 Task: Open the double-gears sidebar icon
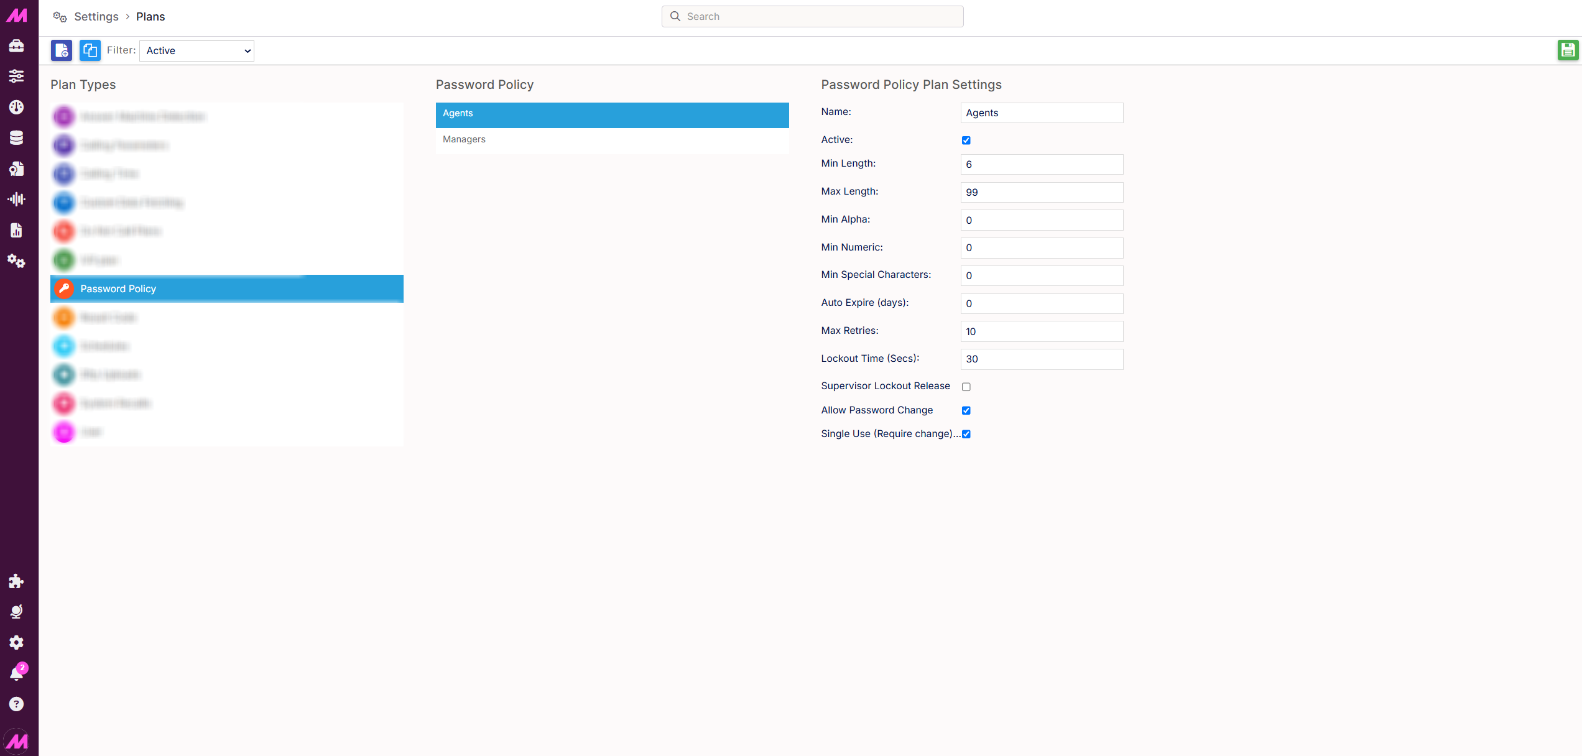tap(16, 261)
